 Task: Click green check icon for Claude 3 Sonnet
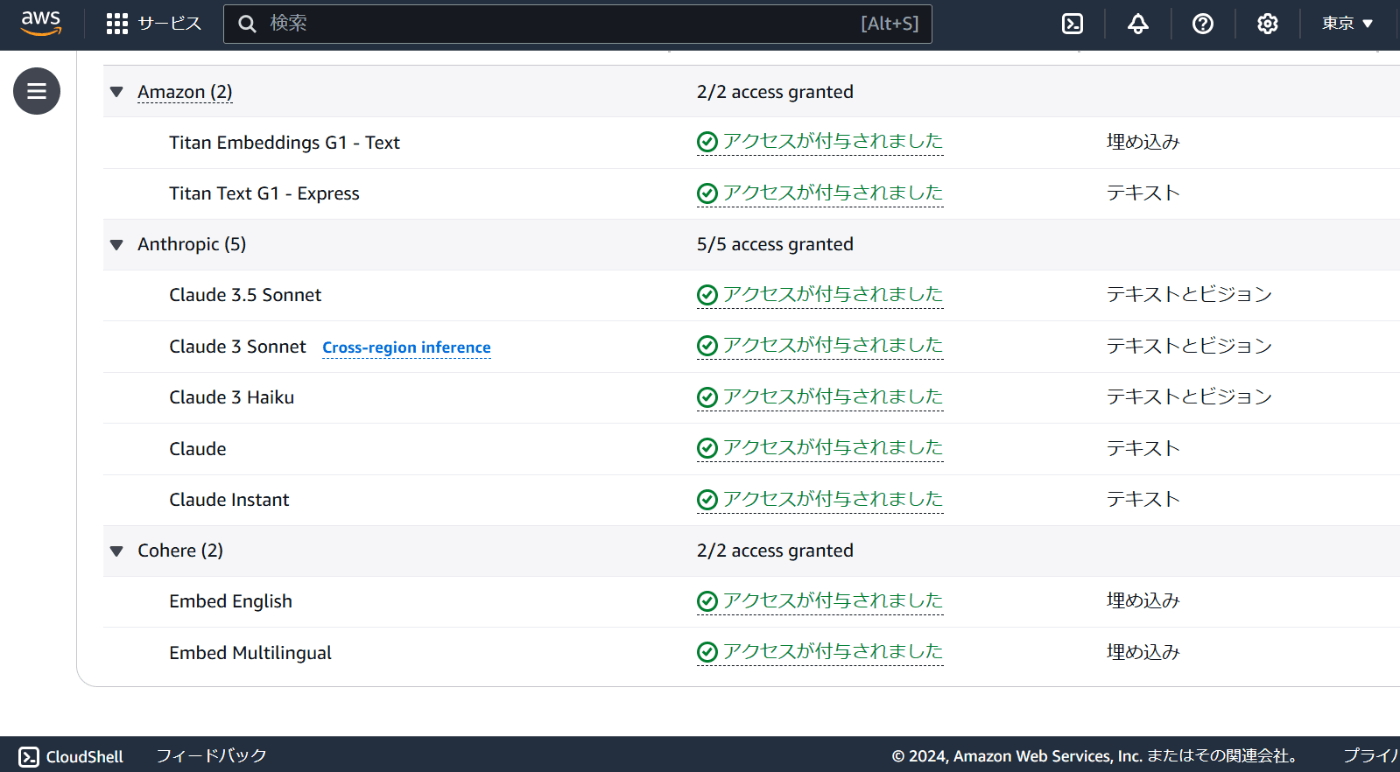pyautogui.click(x=707, y=346)
